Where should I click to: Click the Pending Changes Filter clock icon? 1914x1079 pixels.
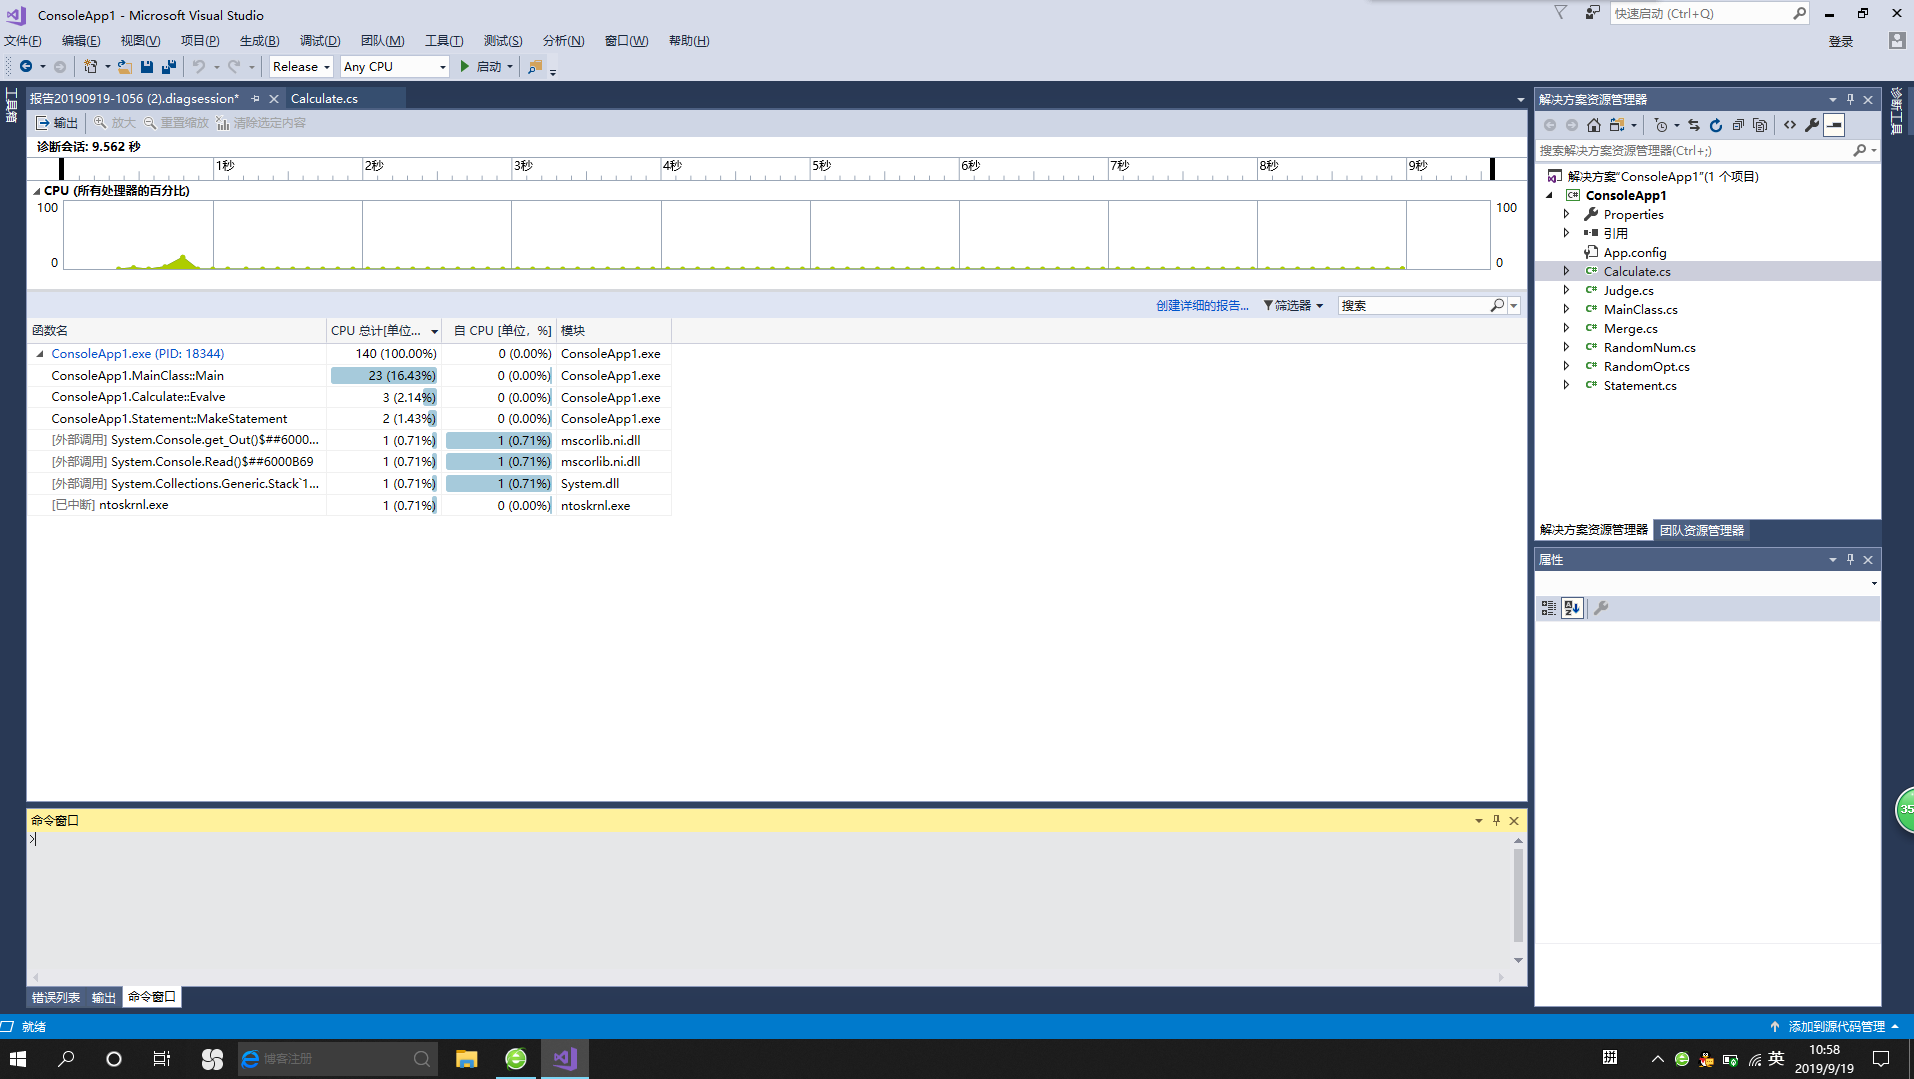(x=1661, y=125)
